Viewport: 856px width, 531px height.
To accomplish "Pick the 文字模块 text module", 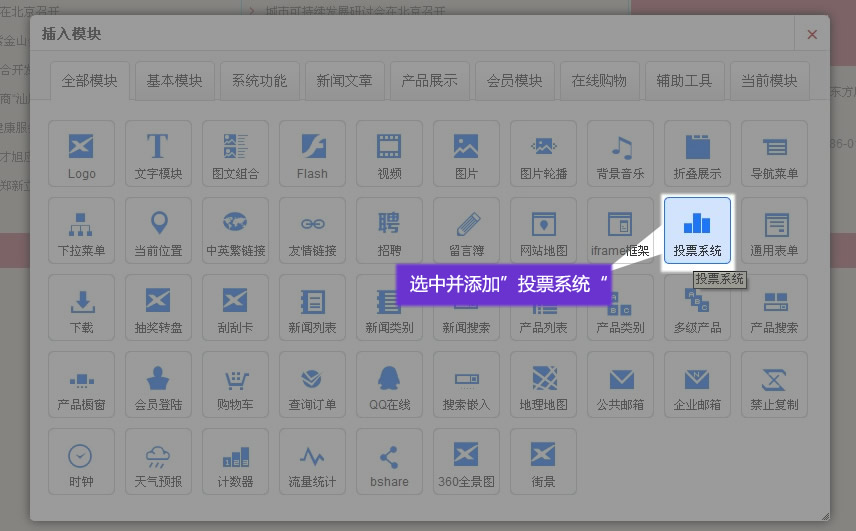I will point(158,153).
